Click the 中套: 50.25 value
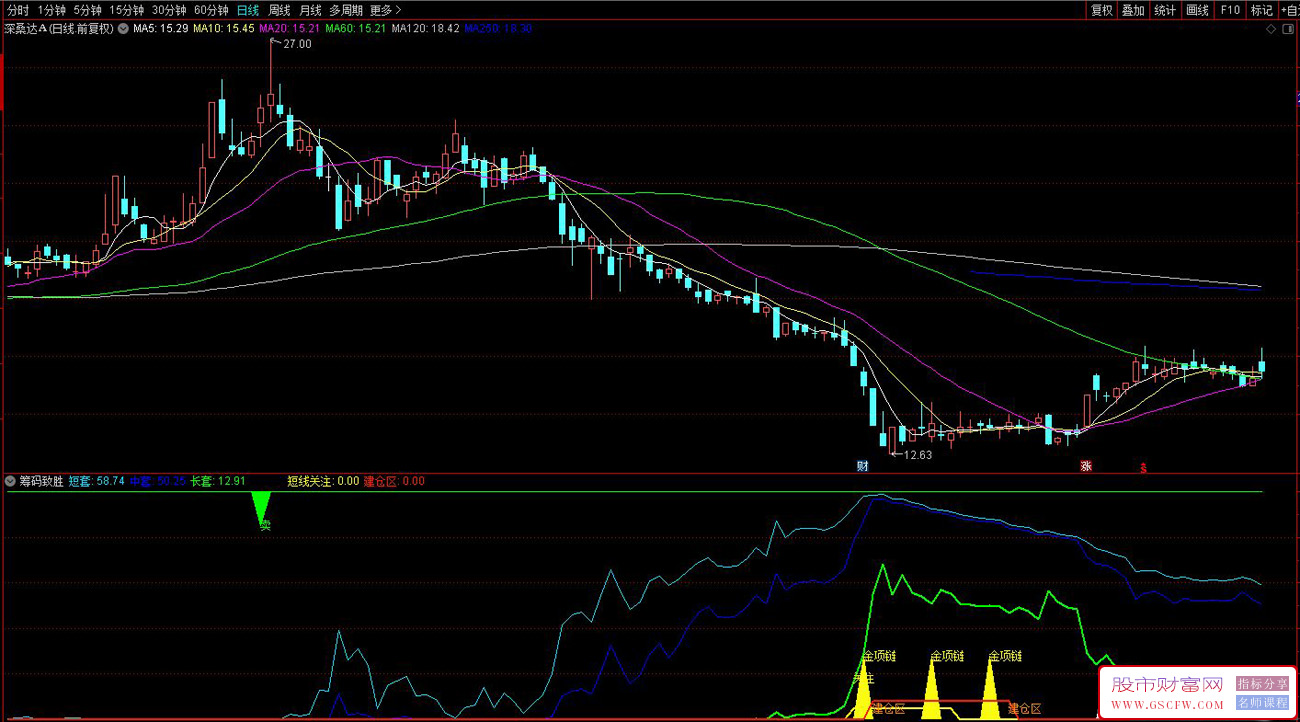 point(158,481)
